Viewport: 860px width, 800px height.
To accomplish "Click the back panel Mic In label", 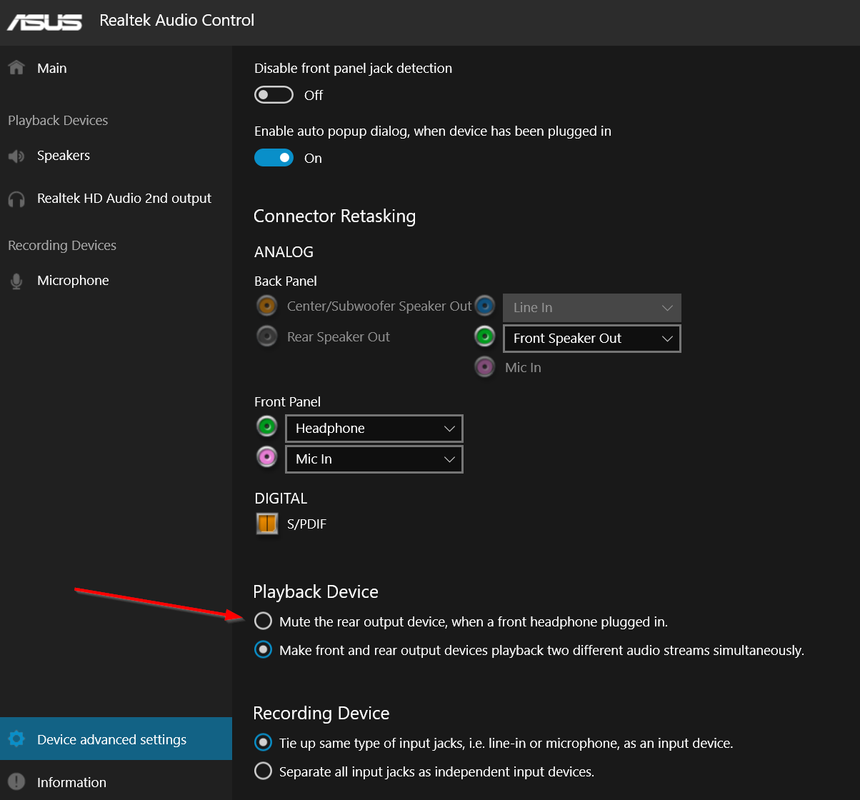I will pos(523,367).
